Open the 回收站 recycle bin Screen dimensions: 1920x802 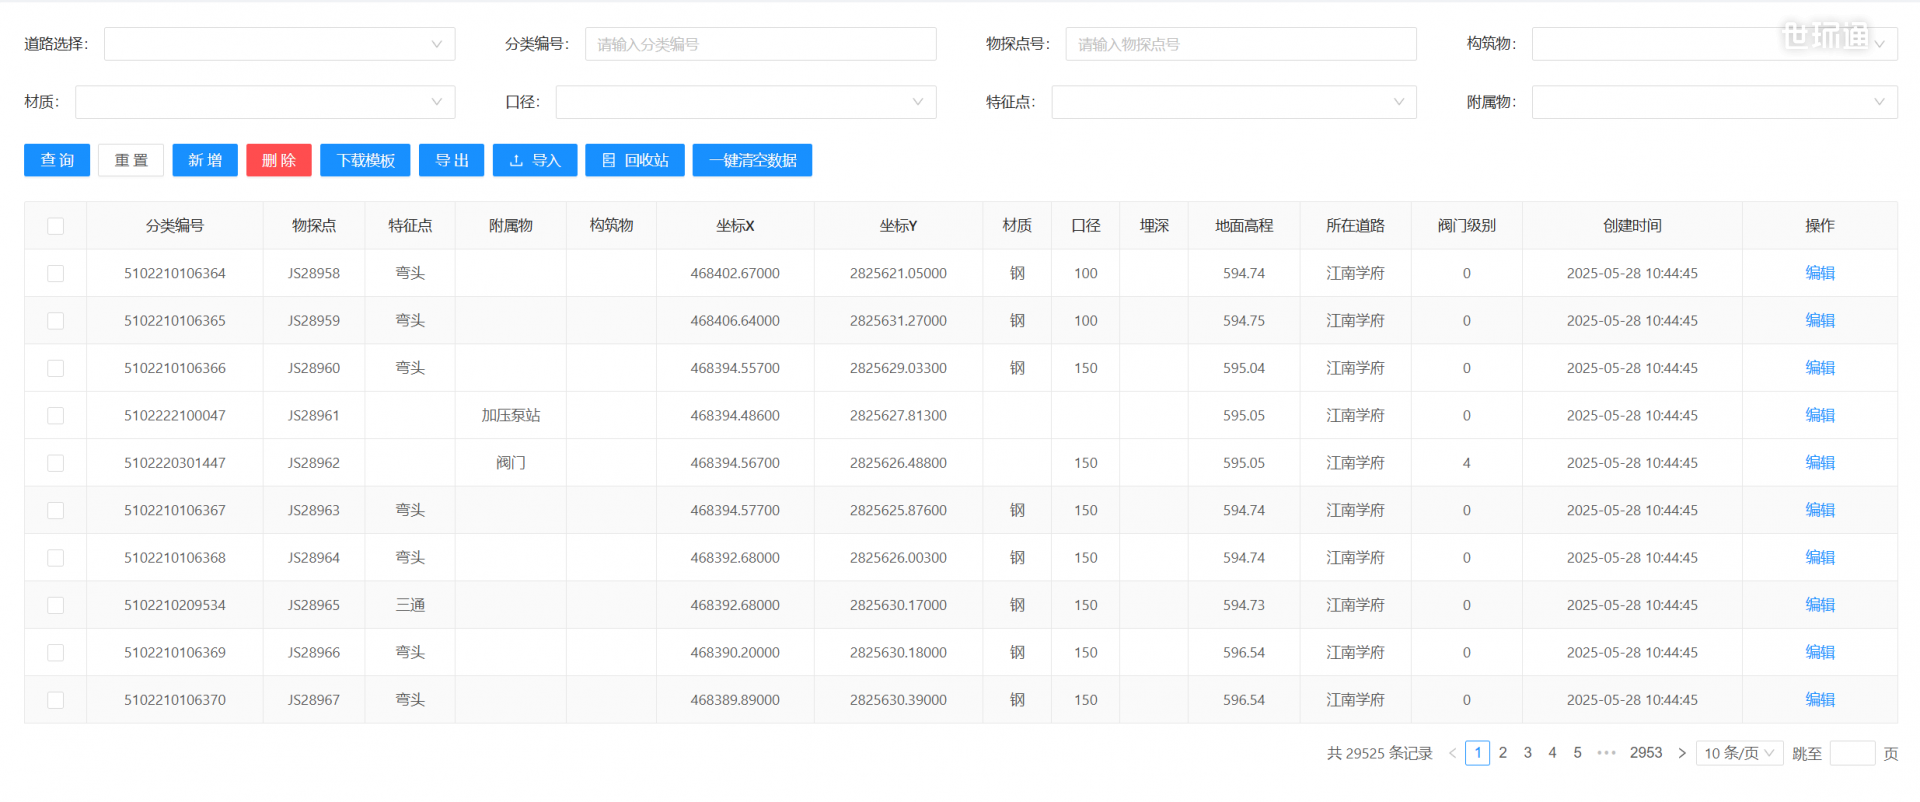click(635, 160)
